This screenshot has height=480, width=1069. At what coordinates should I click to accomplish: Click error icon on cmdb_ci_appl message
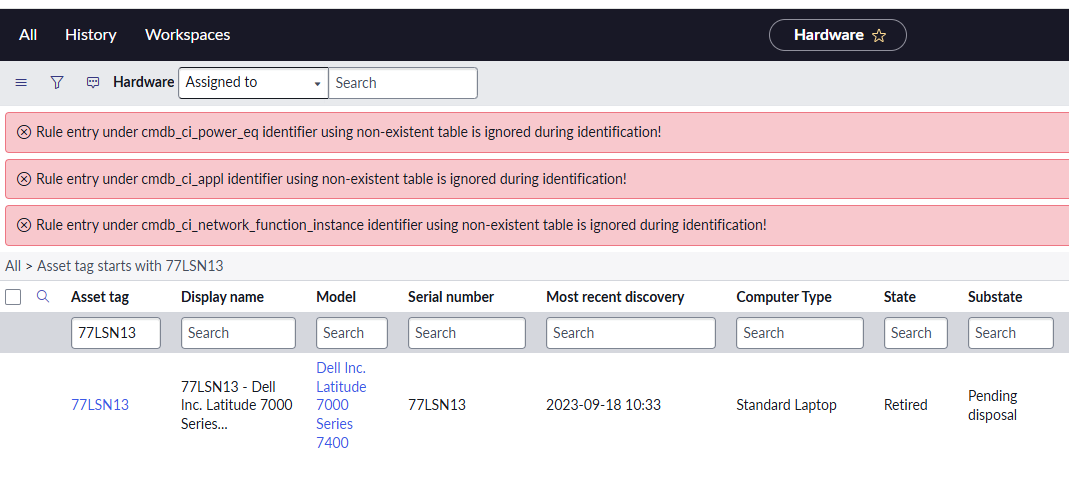[24, 179]
